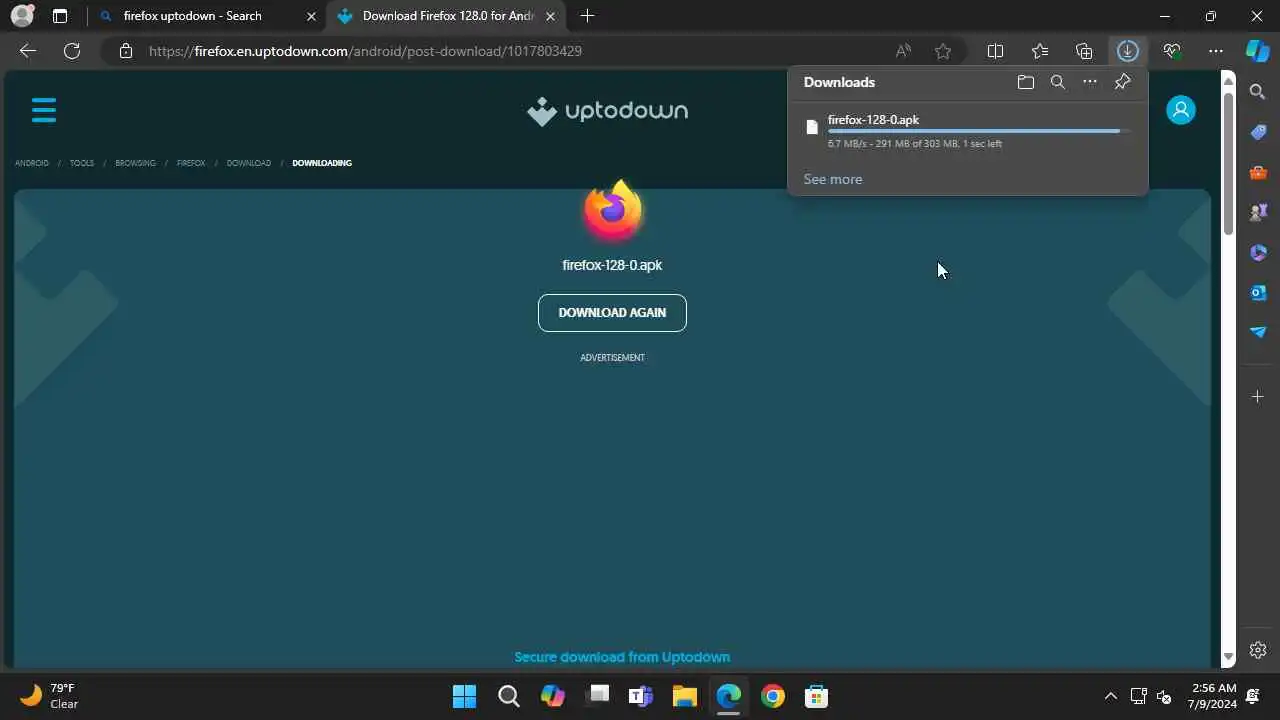View site information via the lock icon

pyautogui.click(x=126, y=51)
